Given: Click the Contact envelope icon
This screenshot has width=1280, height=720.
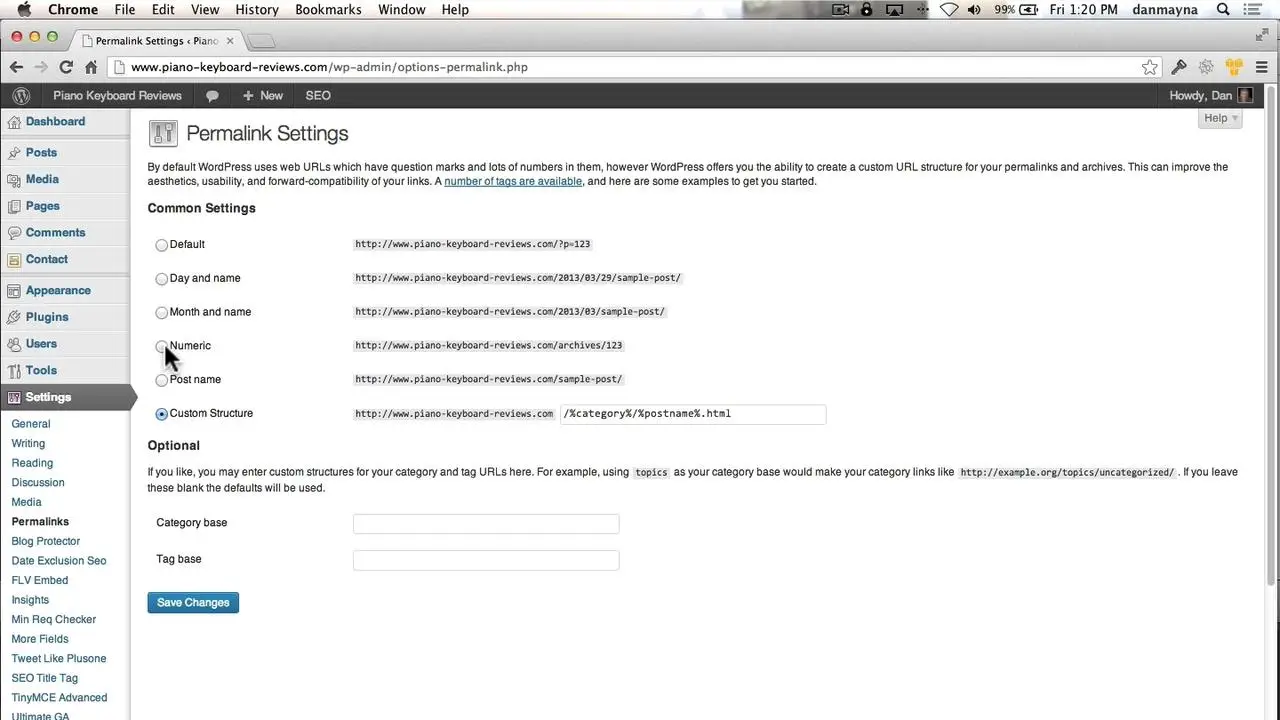Looking at the screenshot, I should coord(14,260).
